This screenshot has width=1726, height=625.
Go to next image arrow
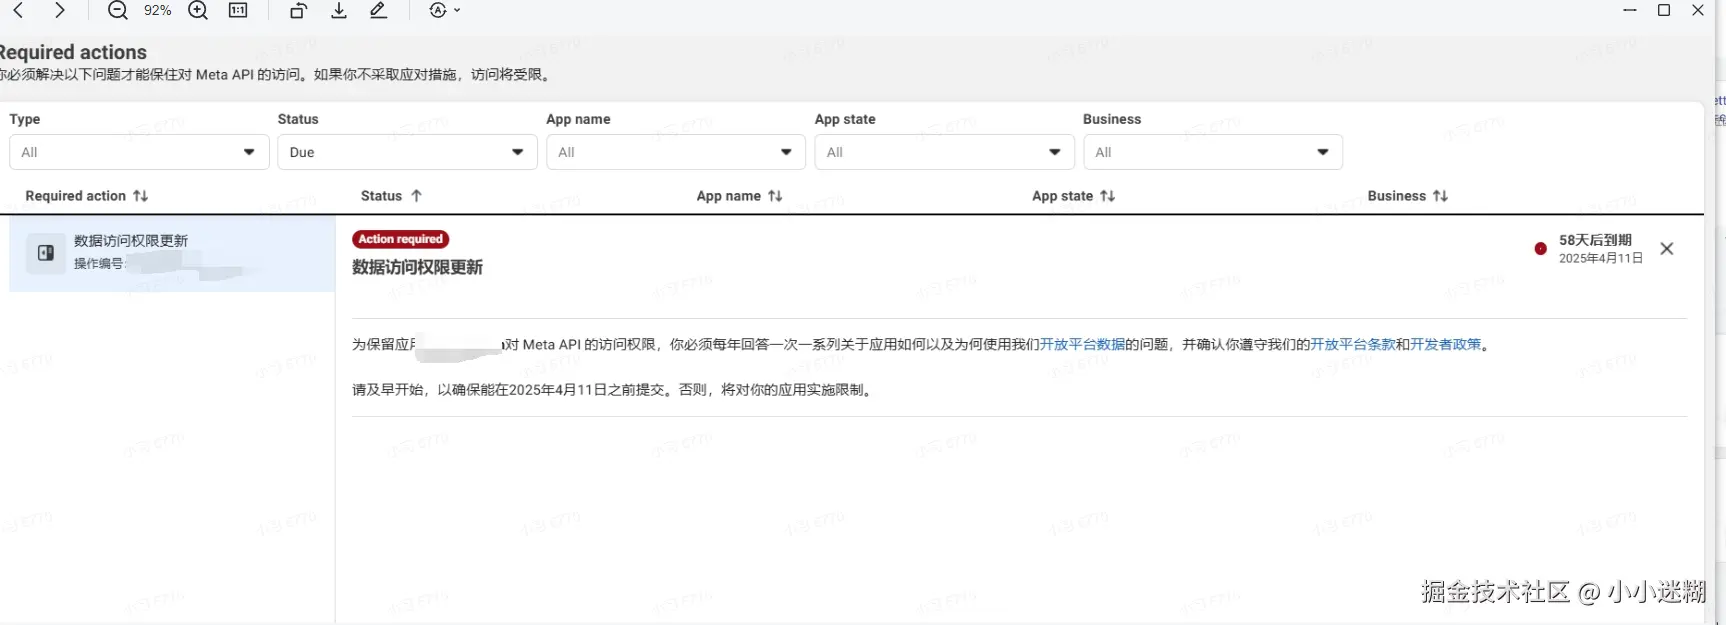[x=60, y=10]
